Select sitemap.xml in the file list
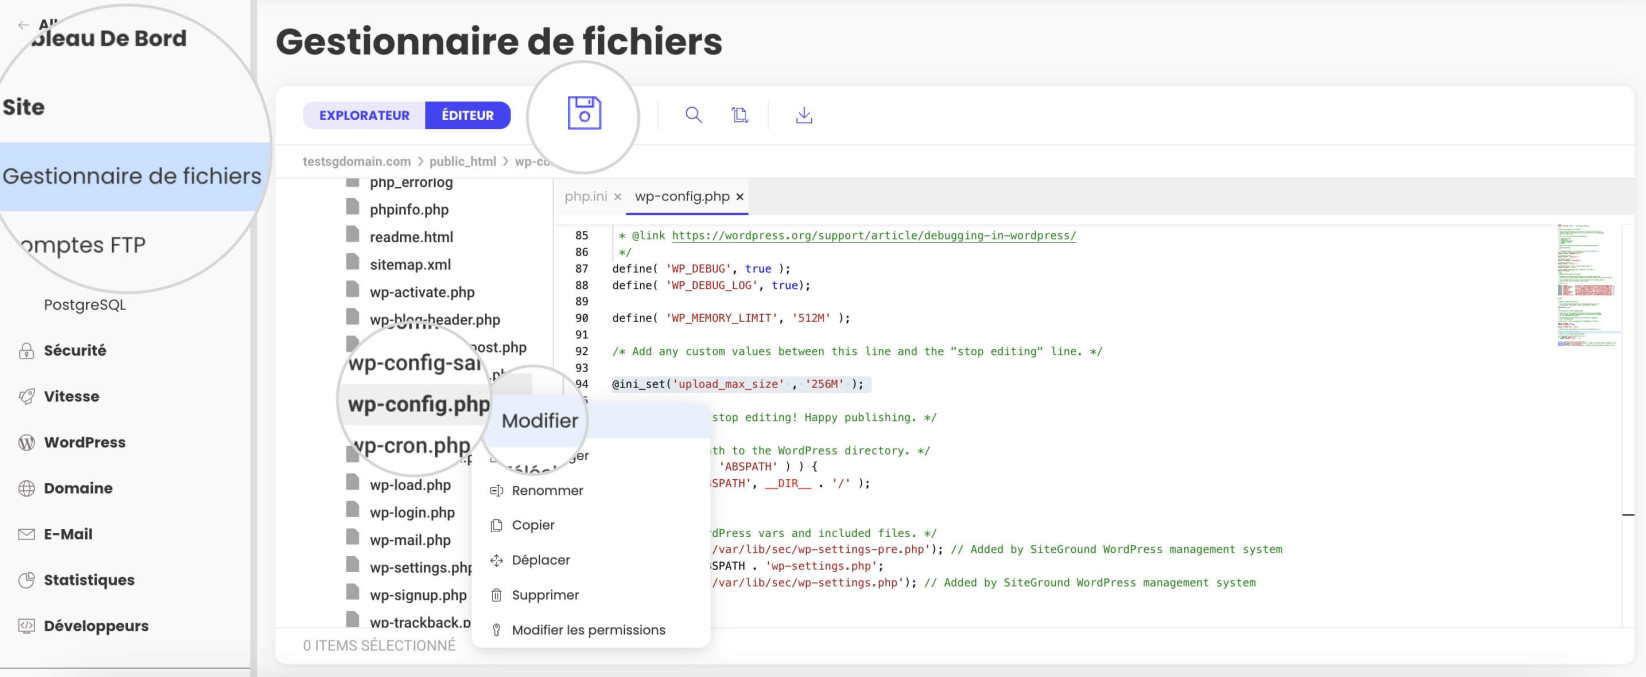Viewport: 1646px width, 677px height. pos(410,264)
